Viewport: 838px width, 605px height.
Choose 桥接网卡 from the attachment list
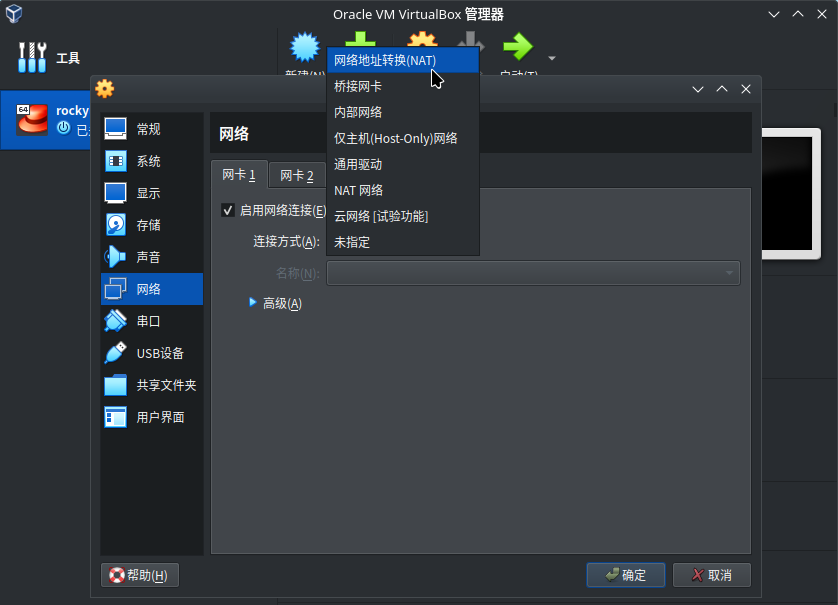403,86
